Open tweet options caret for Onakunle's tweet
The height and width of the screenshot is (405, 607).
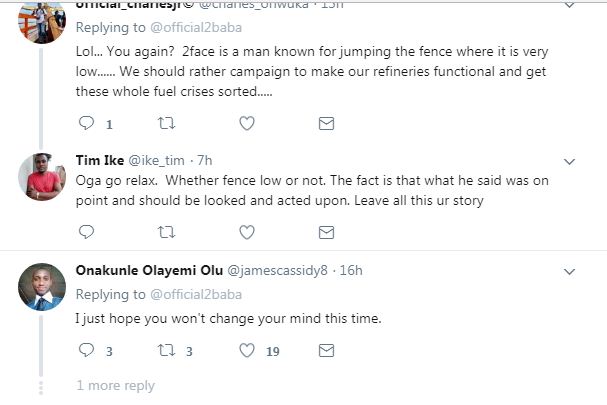point(571,271)
